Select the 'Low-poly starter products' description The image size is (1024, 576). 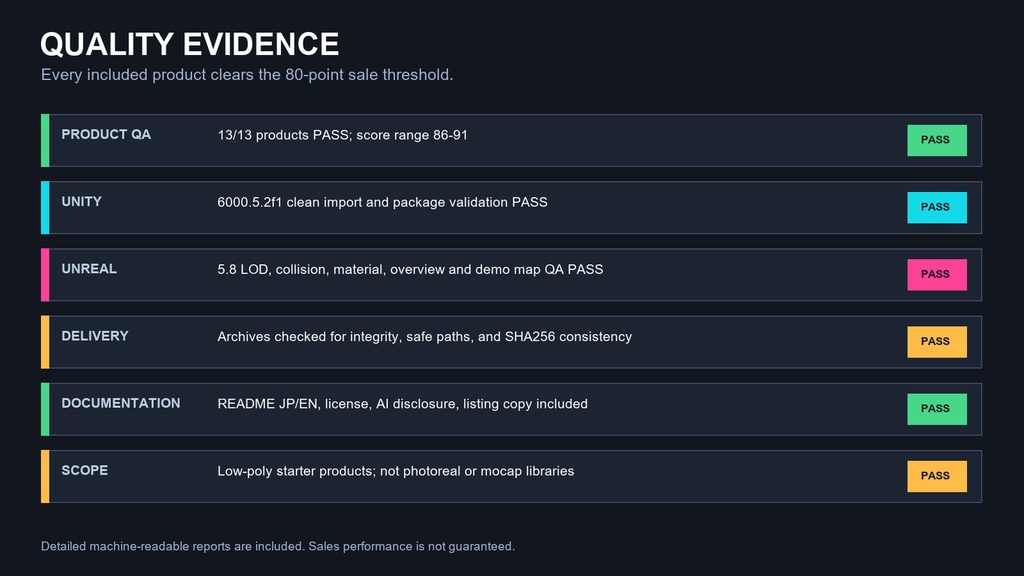point(396,472)
